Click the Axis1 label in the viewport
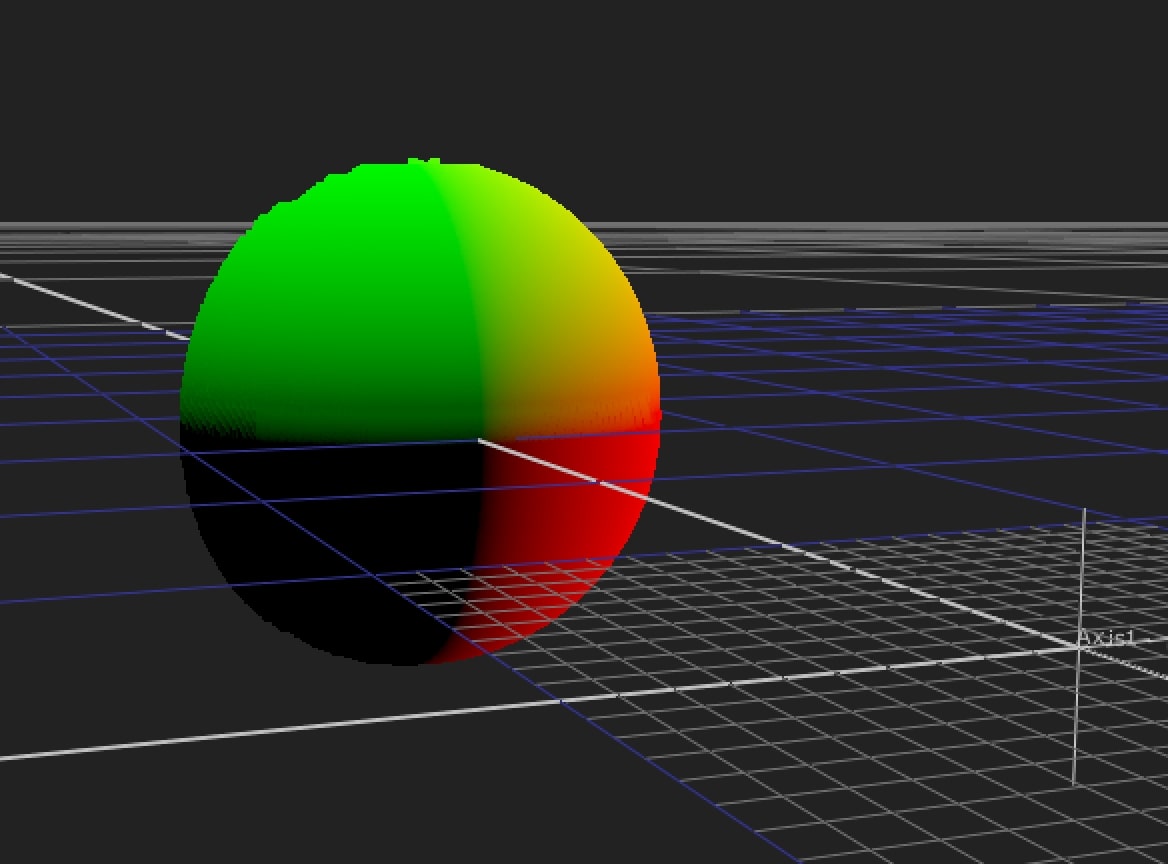This screenshot has height=864, width=1168. point(1106,638)
